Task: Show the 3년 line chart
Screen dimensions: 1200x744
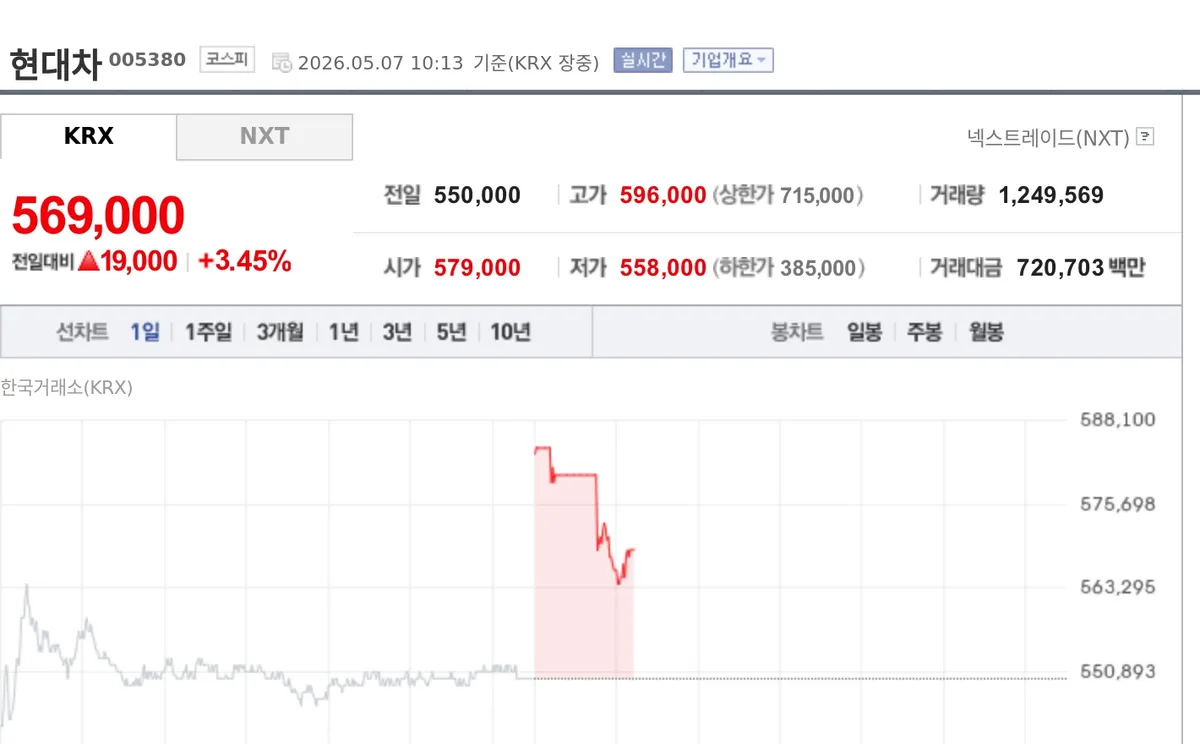Action: pyautogui.click(x=397, y=332)
